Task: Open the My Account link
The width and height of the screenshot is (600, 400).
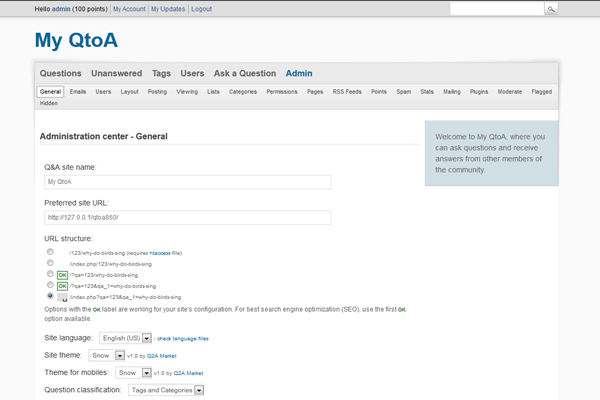Action: [128, 9]
